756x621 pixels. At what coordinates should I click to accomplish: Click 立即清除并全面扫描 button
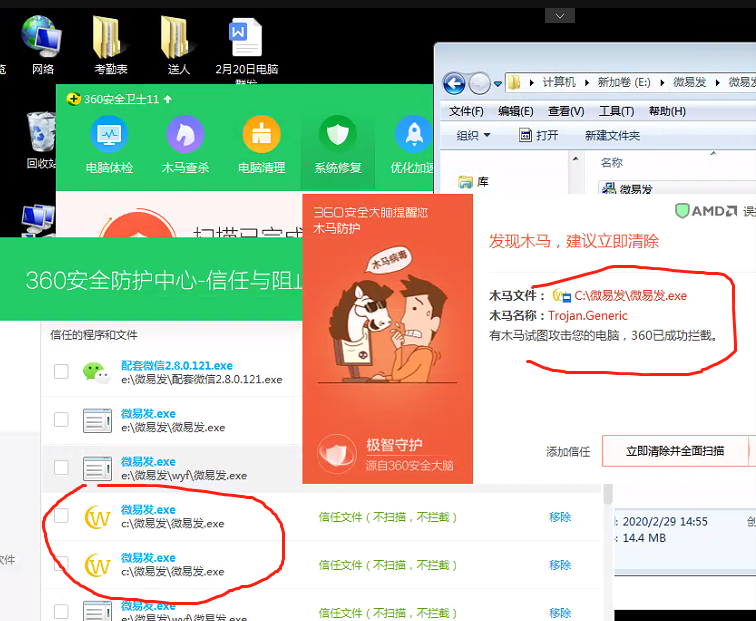[675, 451]
